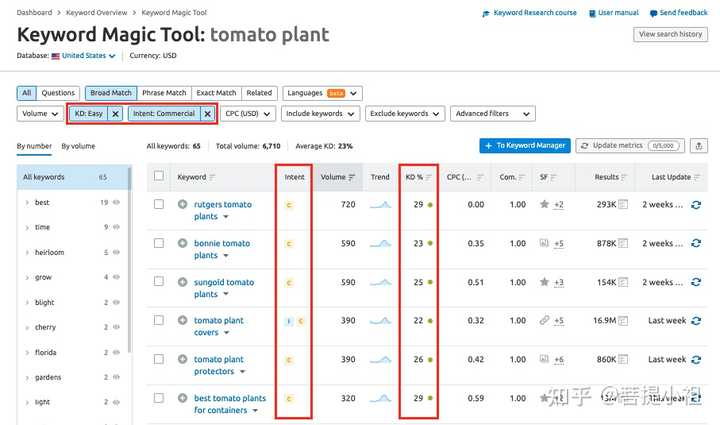The image size is (720, 425).
Task: Open Languages beta dropdown
Action: 322,93
